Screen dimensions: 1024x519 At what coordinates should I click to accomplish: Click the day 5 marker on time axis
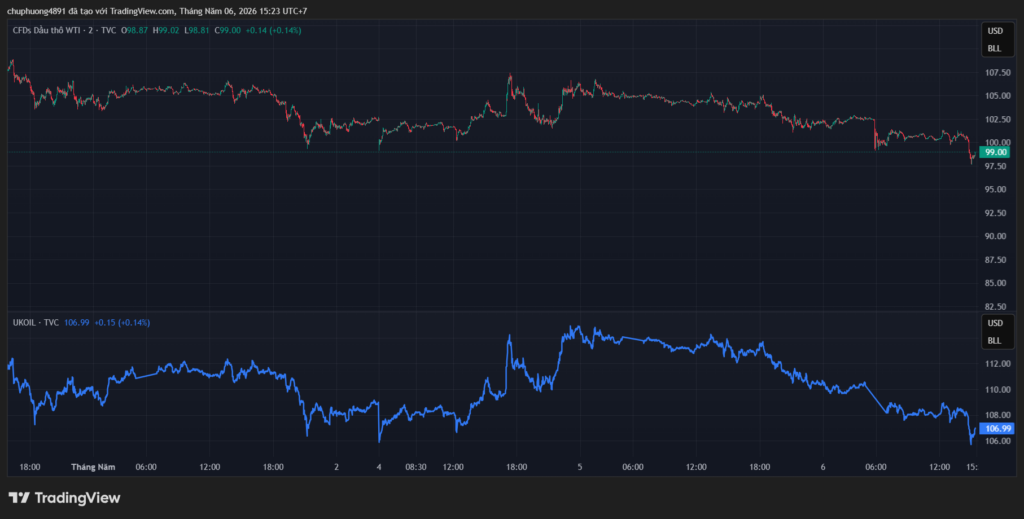pyautogui.click(x=580, y=467)
